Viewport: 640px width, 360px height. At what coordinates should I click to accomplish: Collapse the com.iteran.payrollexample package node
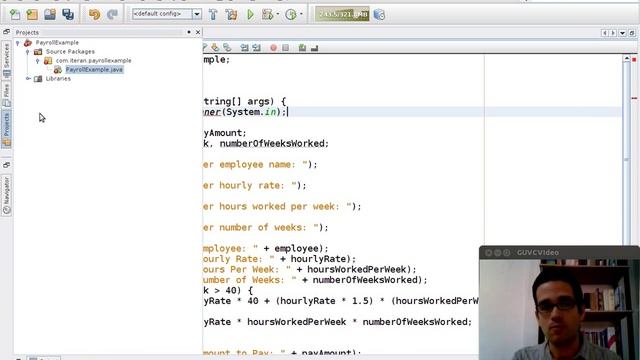(38, 61)
